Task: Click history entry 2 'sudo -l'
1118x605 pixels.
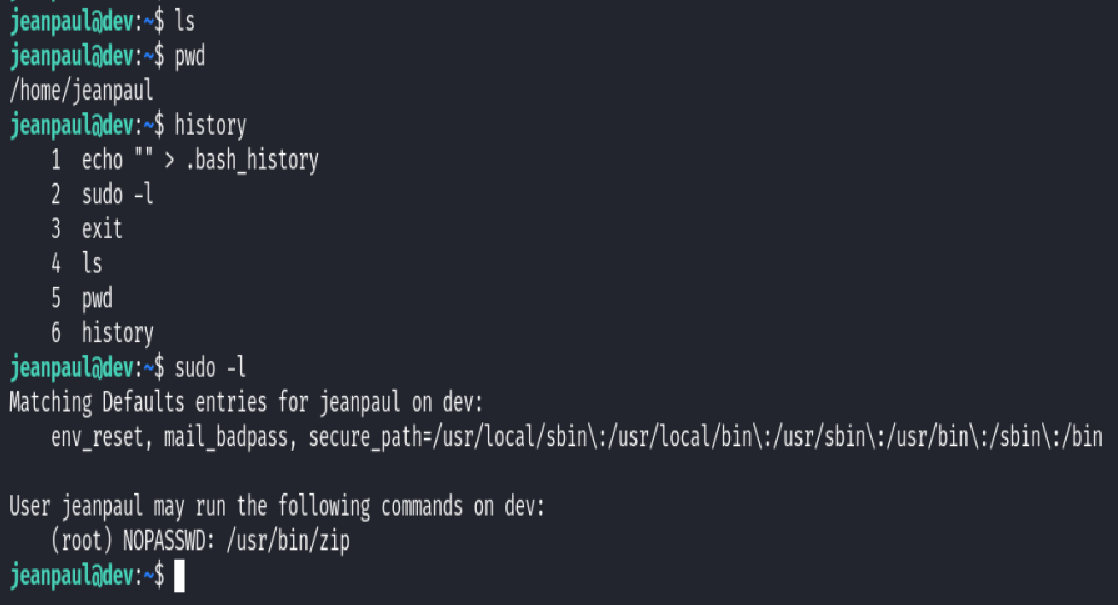Action: click(x=117, y=194)
